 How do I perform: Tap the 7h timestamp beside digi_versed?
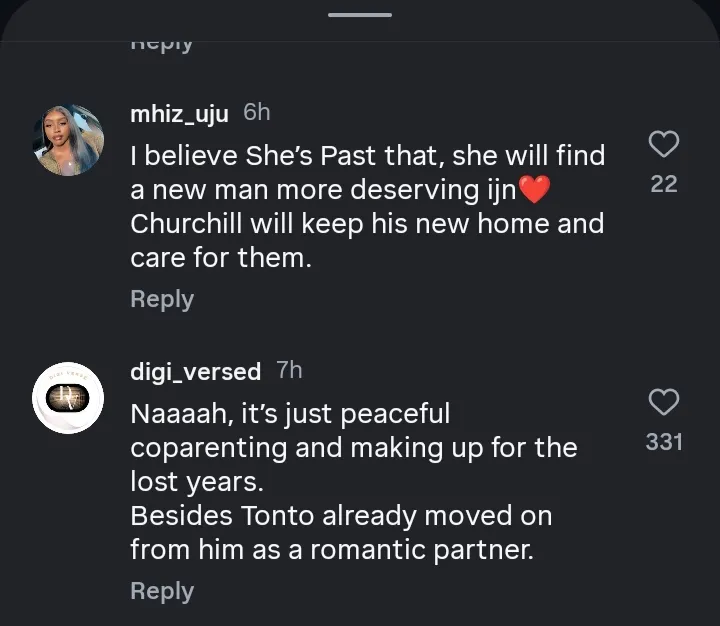[x=289, y=371]
